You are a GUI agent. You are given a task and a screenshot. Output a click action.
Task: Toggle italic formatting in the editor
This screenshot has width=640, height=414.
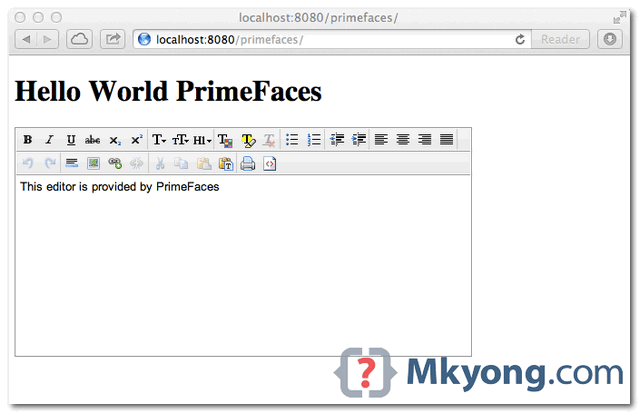pyautogui.click(x=49, y=140)
